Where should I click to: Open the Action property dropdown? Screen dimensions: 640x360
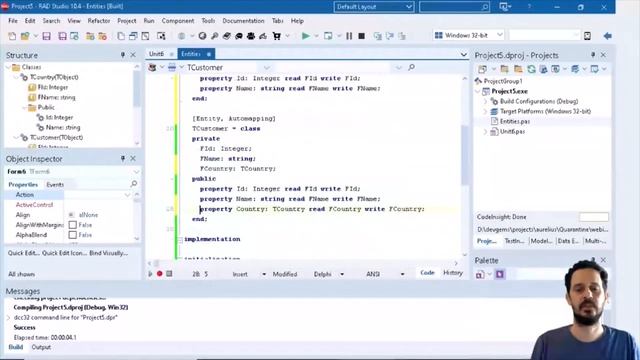point(127,195)
